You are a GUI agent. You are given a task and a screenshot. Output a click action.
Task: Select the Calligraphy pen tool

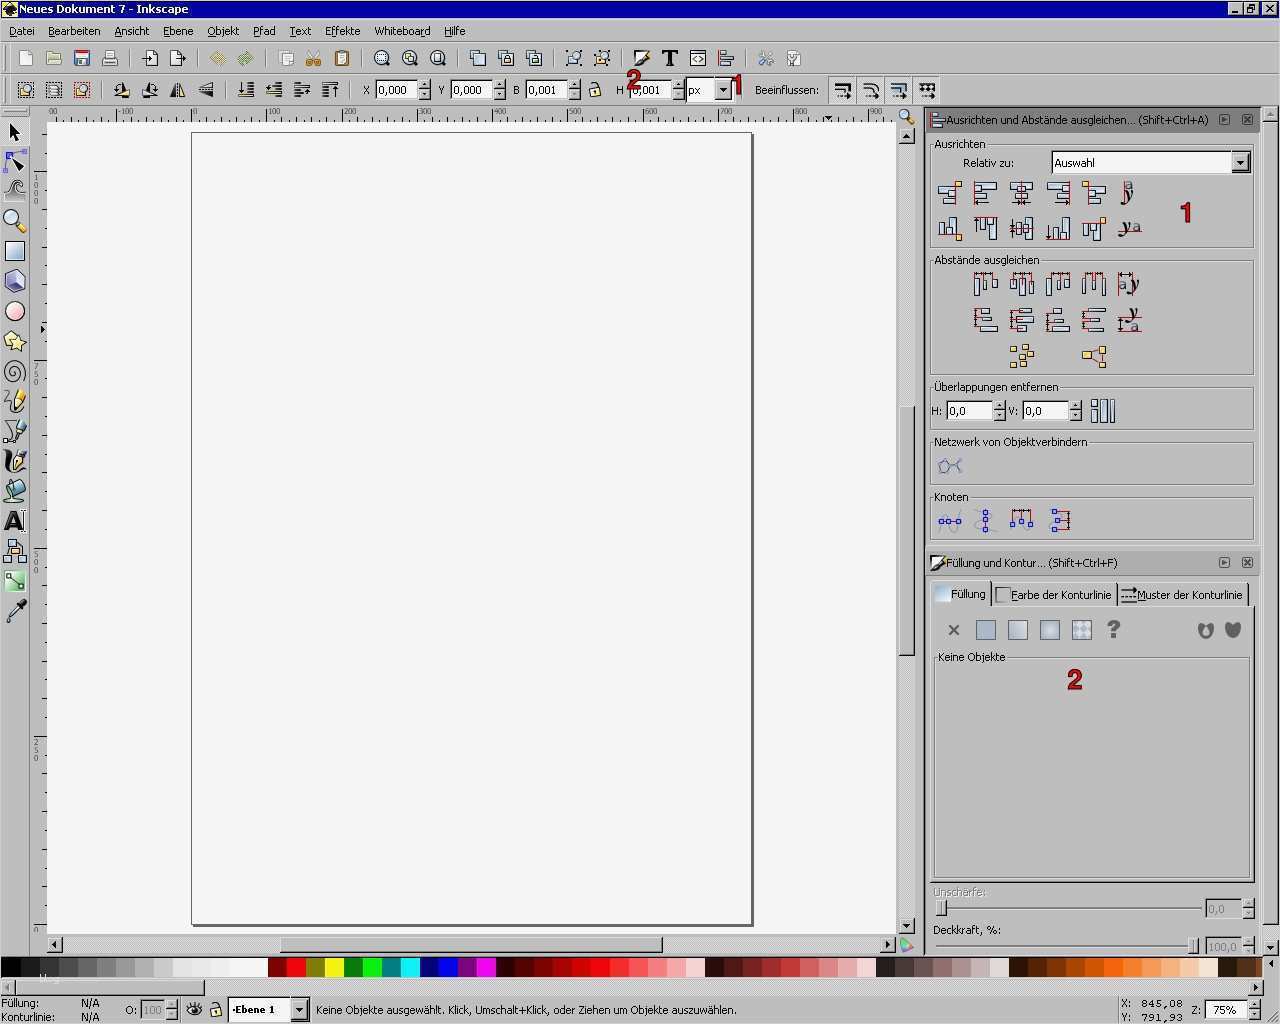tap(14, 461)
